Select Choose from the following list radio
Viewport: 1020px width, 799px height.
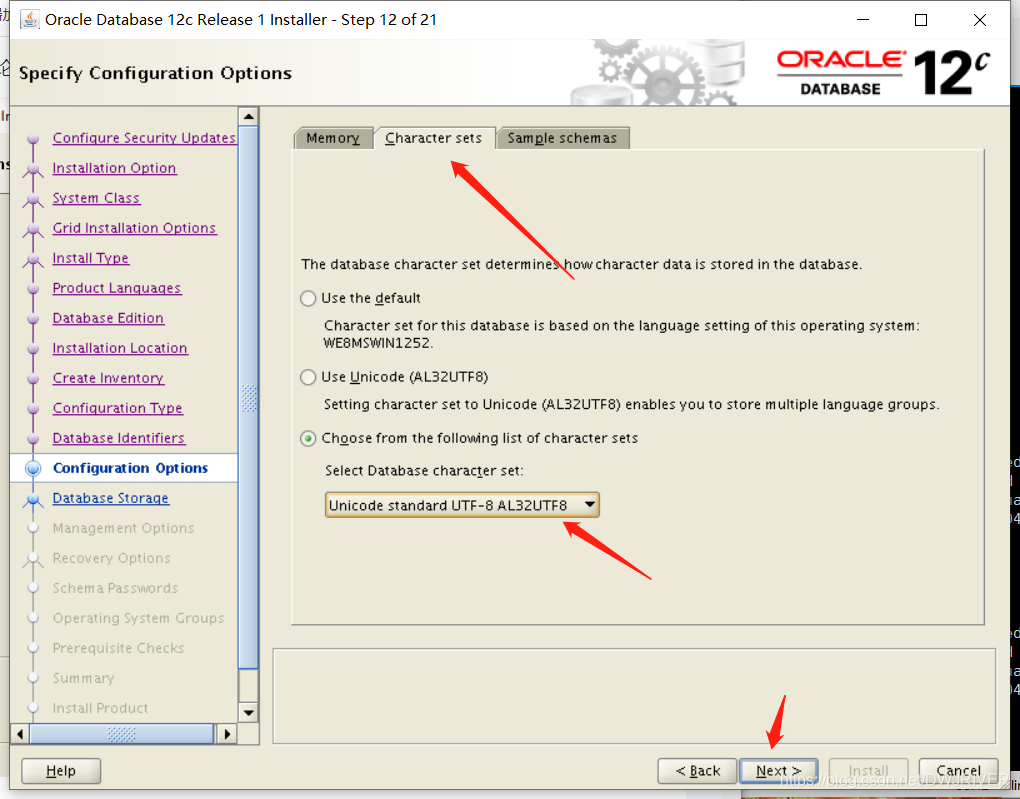pos(308,439)
